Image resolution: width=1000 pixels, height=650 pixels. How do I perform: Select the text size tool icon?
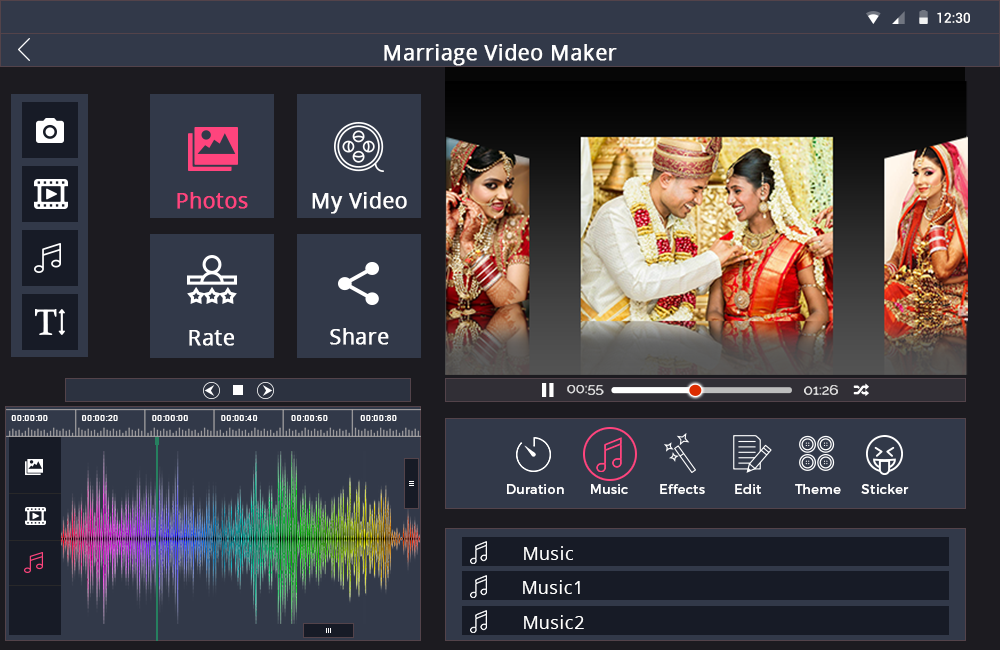point(49,321)
